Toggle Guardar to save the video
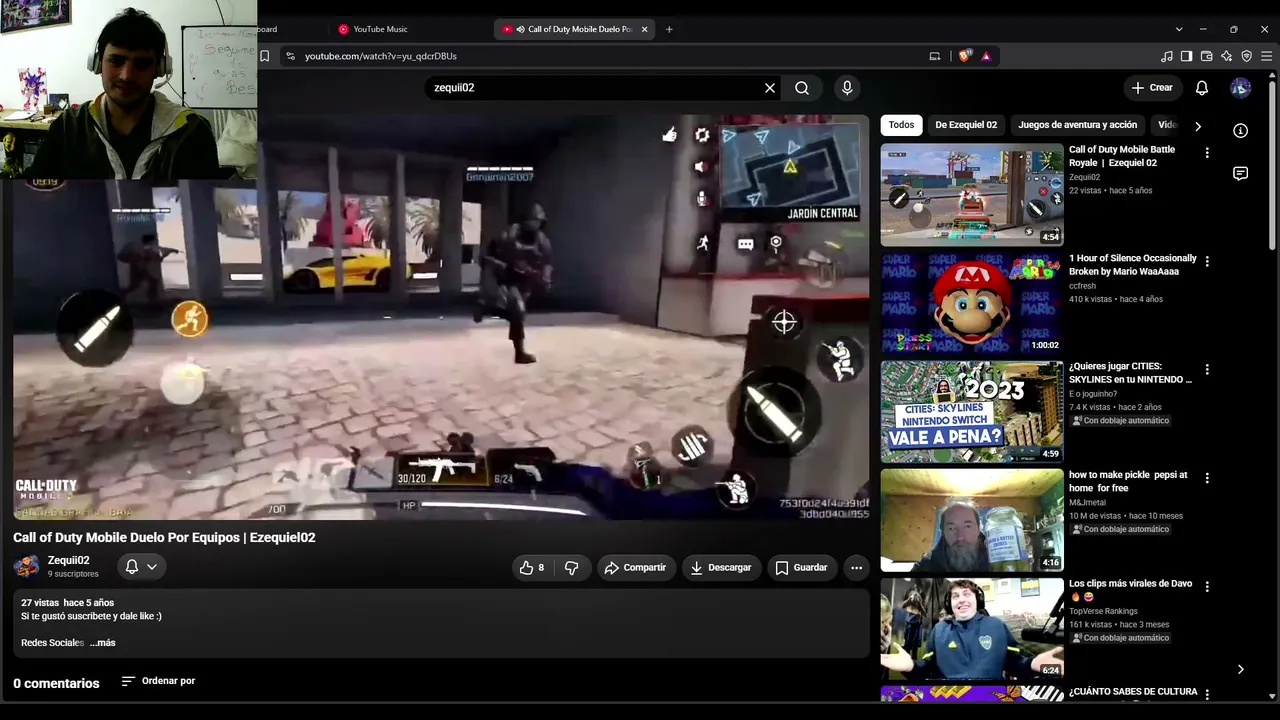1280x720 pixels. [802, 567]
